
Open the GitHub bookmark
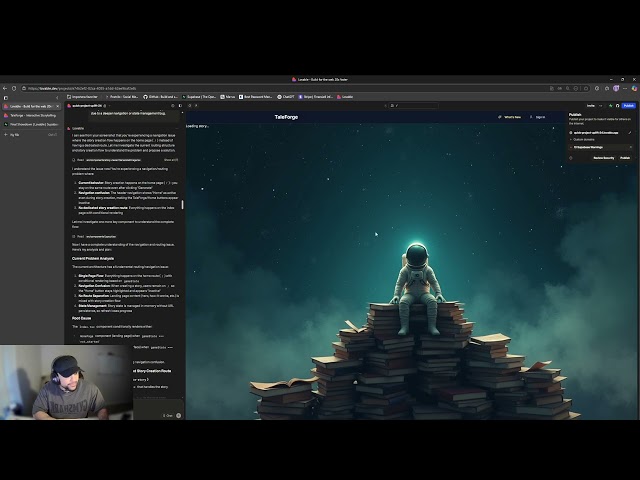tap(160, 97)
